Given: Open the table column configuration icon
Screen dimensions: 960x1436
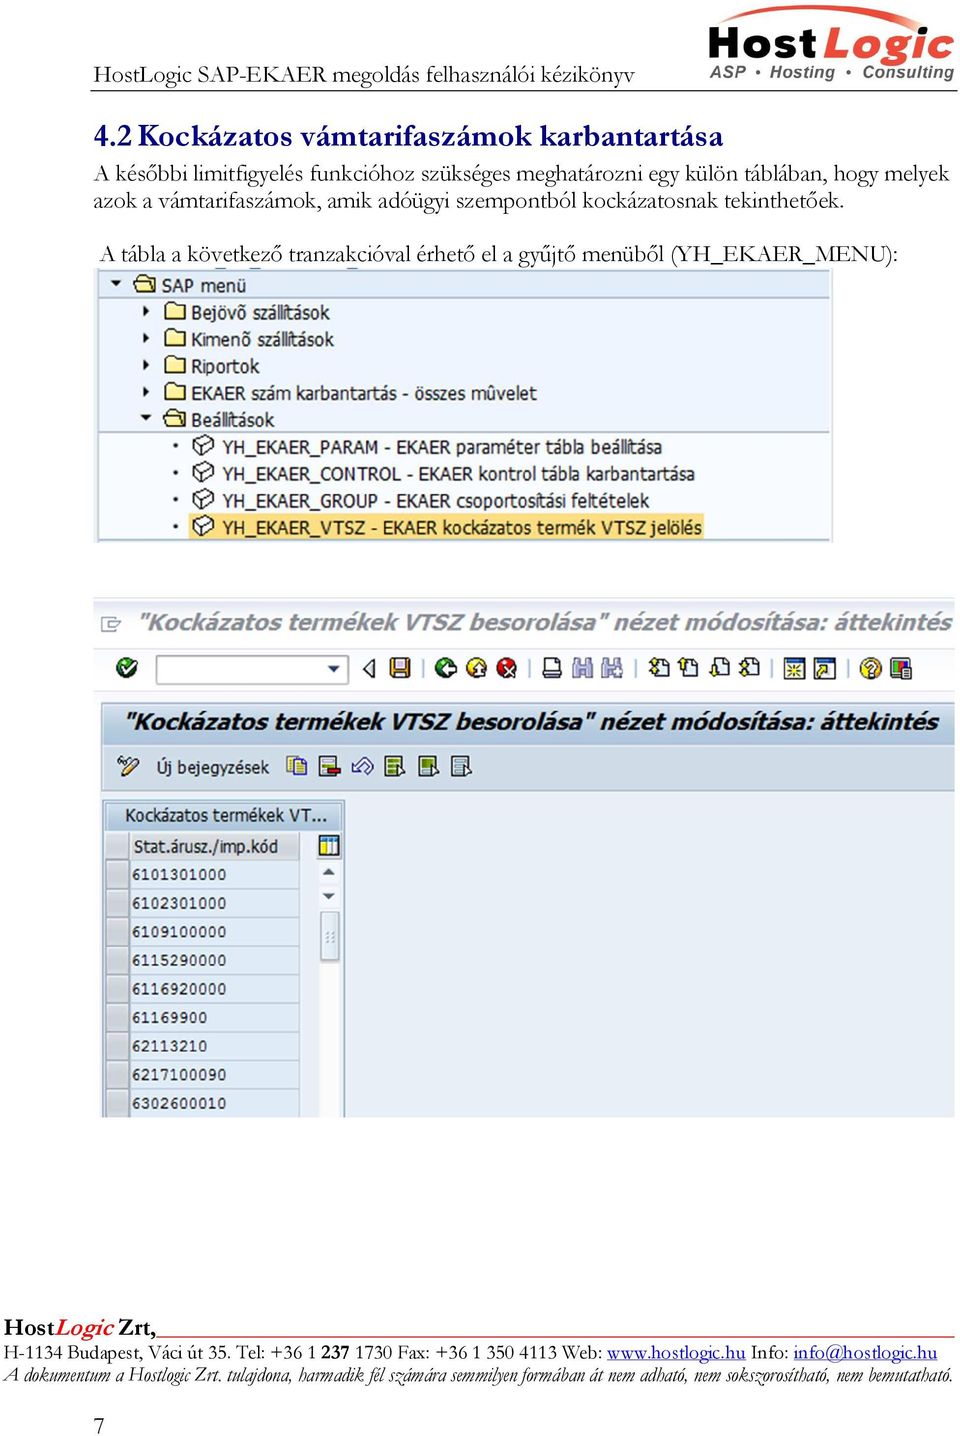Looking at the screenshot, I should tap(329, 846).
